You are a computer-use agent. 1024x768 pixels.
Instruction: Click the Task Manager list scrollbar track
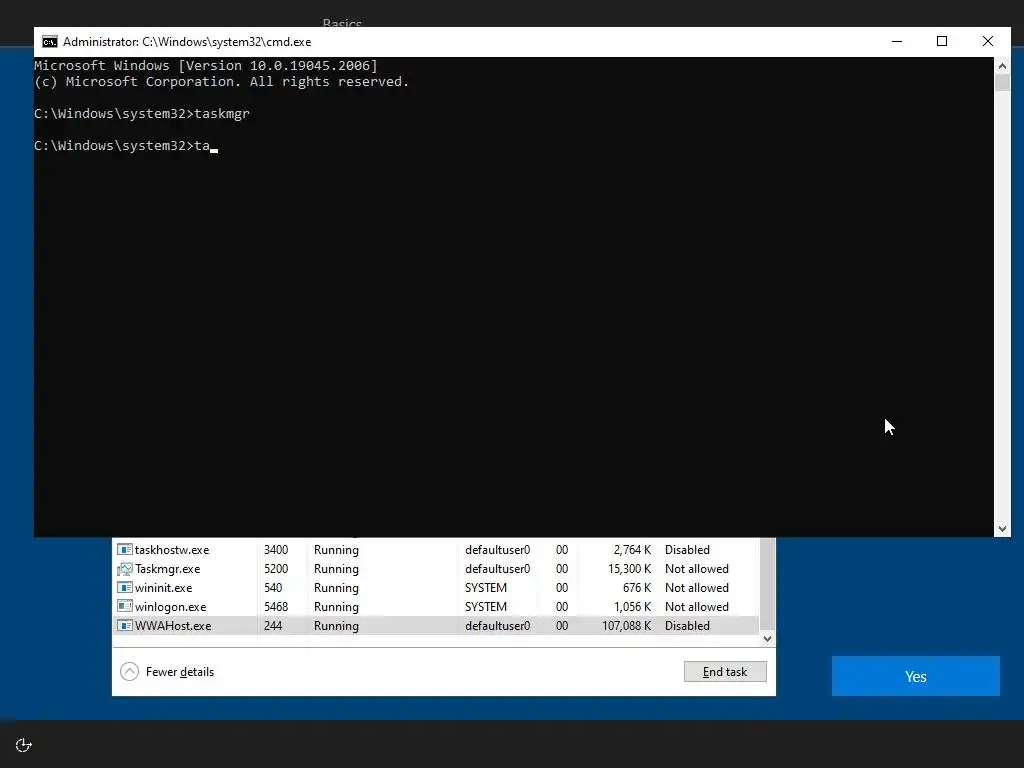click(768, 584)
